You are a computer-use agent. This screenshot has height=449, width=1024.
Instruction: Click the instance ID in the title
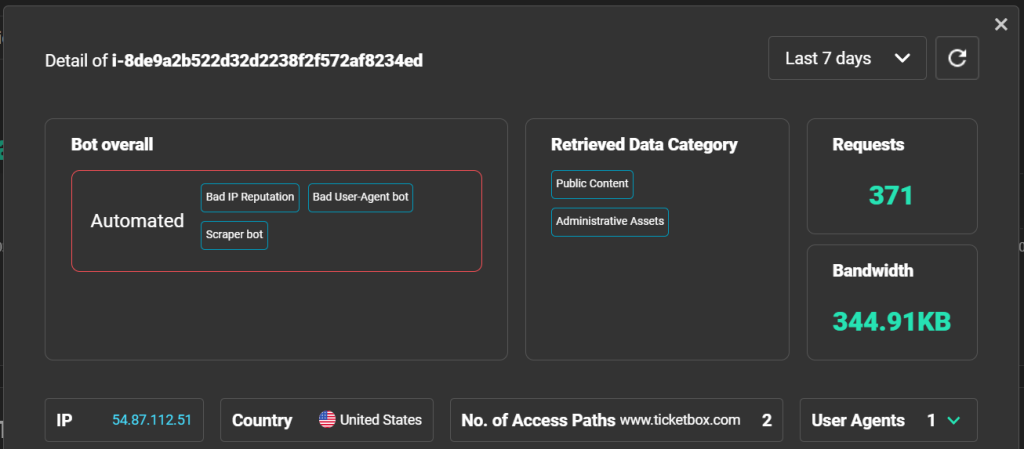click(267, 61)
